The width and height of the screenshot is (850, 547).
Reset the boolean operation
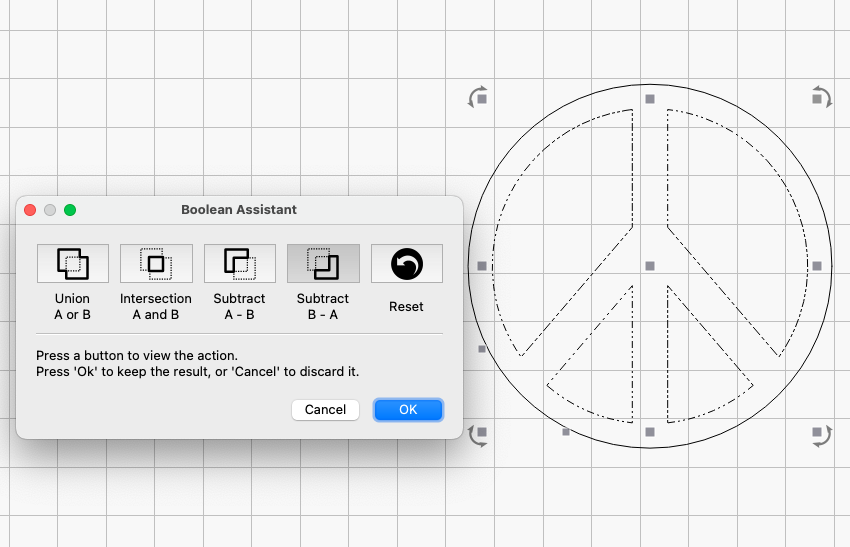tap(407, 263)
